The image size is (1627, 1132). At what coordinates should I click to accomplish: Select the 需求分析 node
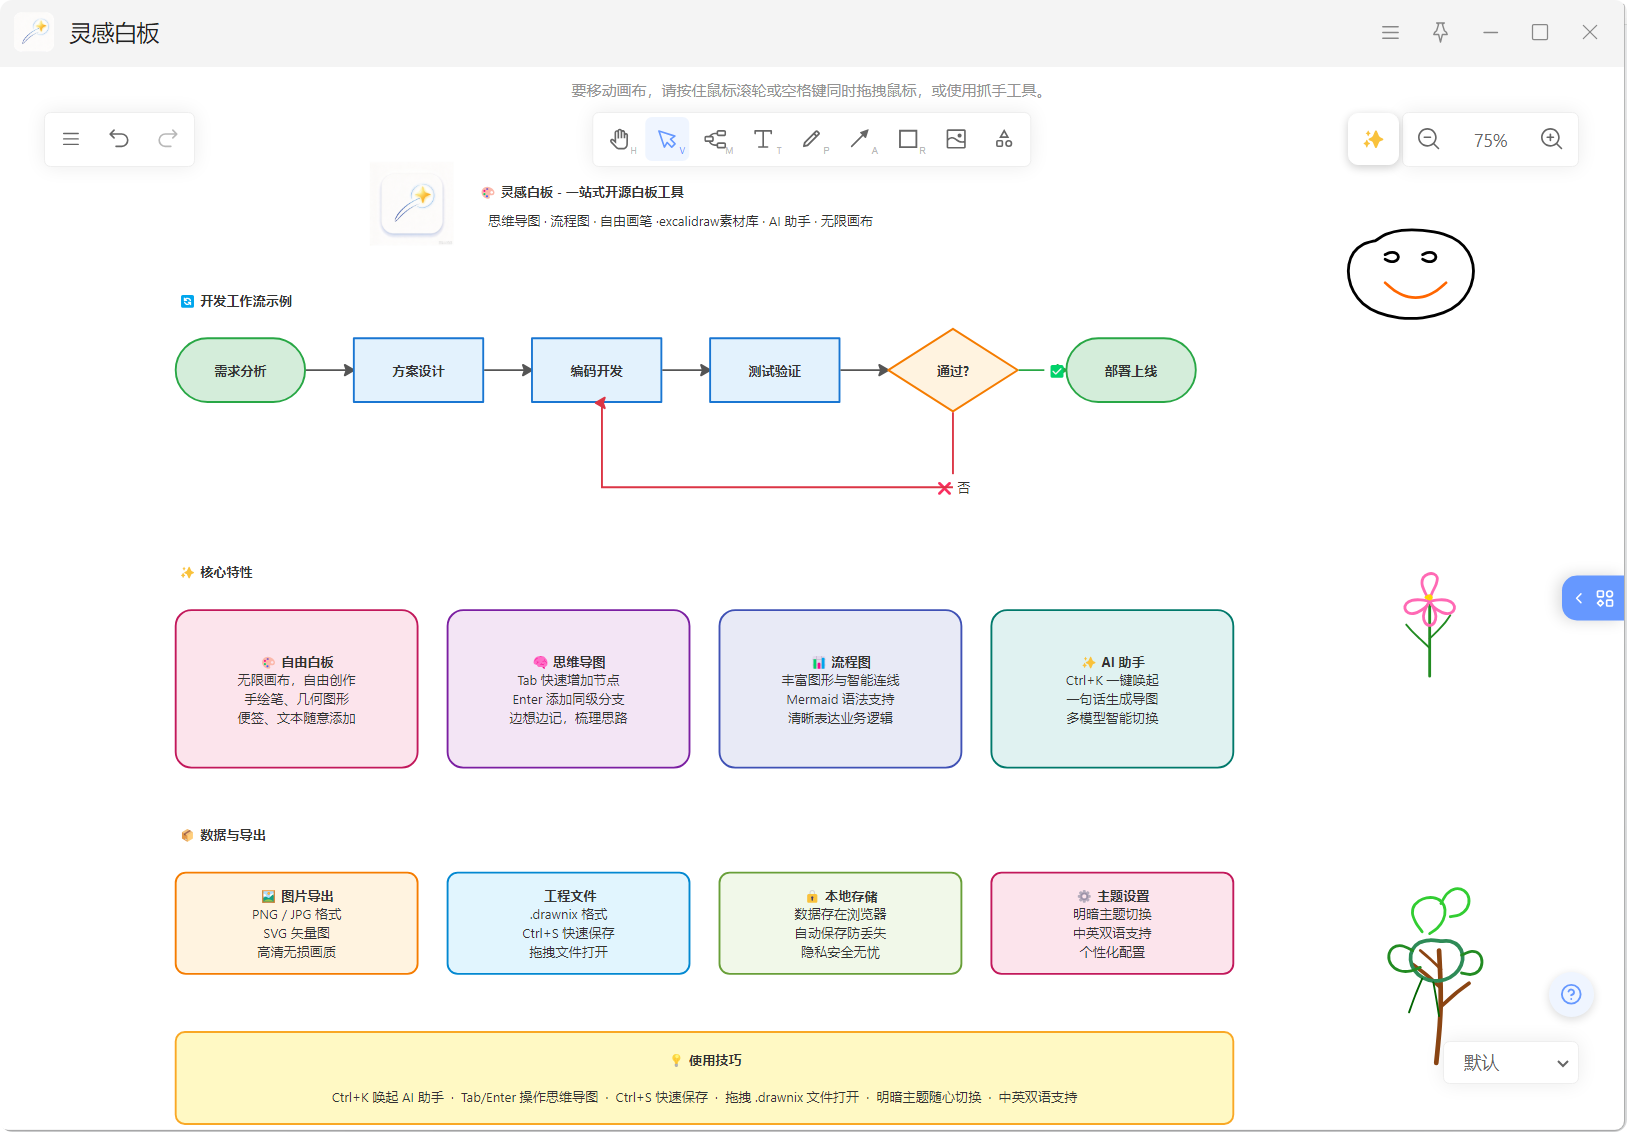click(240, 370)
